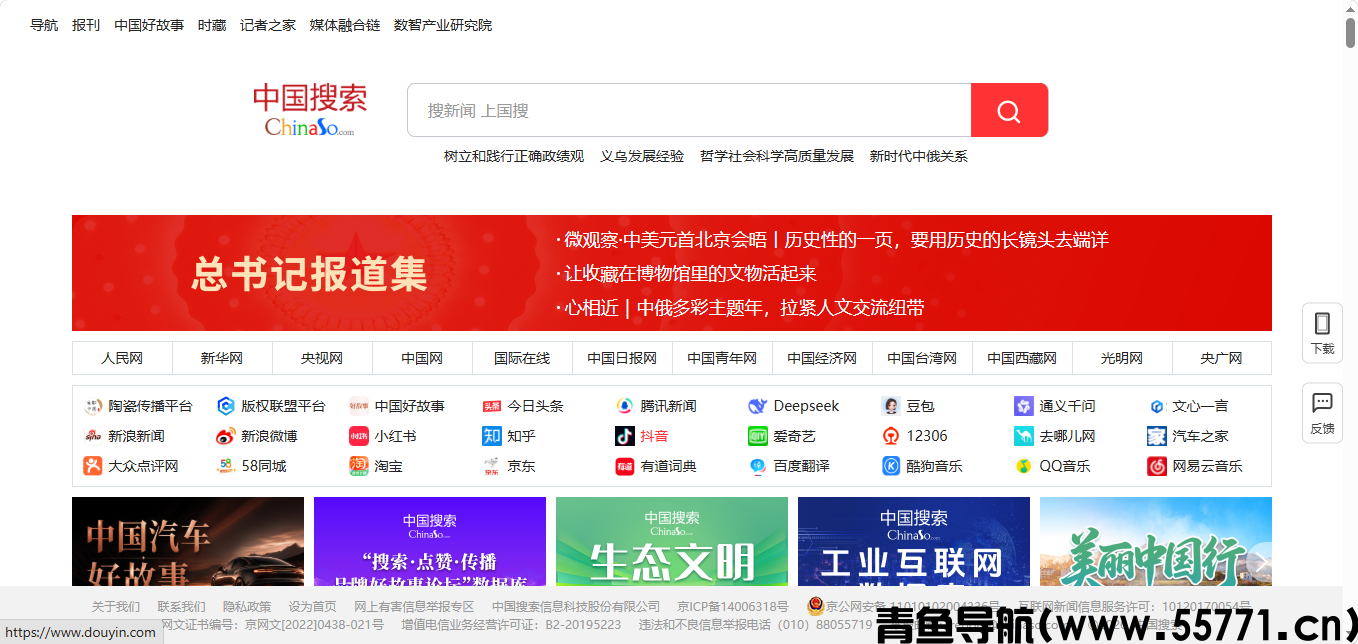Select 数智产业研究院 top menu item
Screen dimensions: 1358x644
[x=443, y=25]
